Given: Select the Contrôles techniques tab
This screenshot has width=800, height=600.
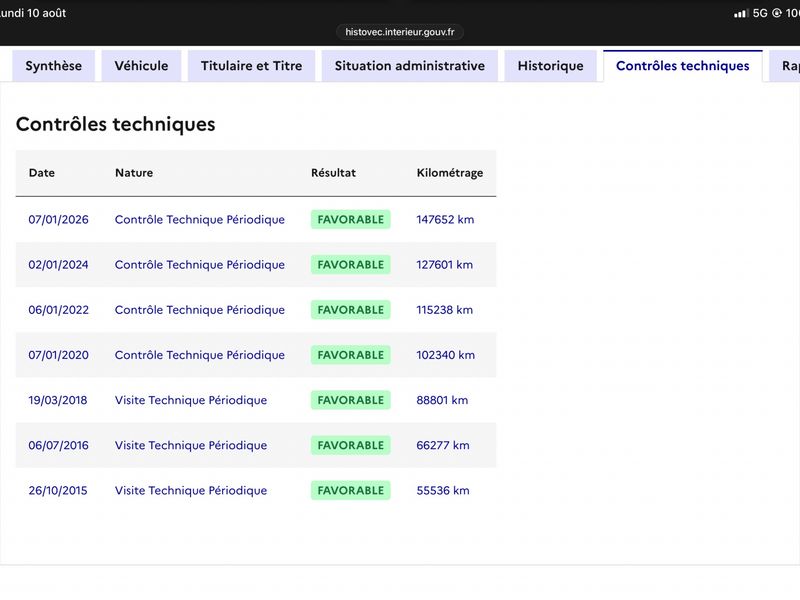Looking at the screenshot, I should pos(683,66).
